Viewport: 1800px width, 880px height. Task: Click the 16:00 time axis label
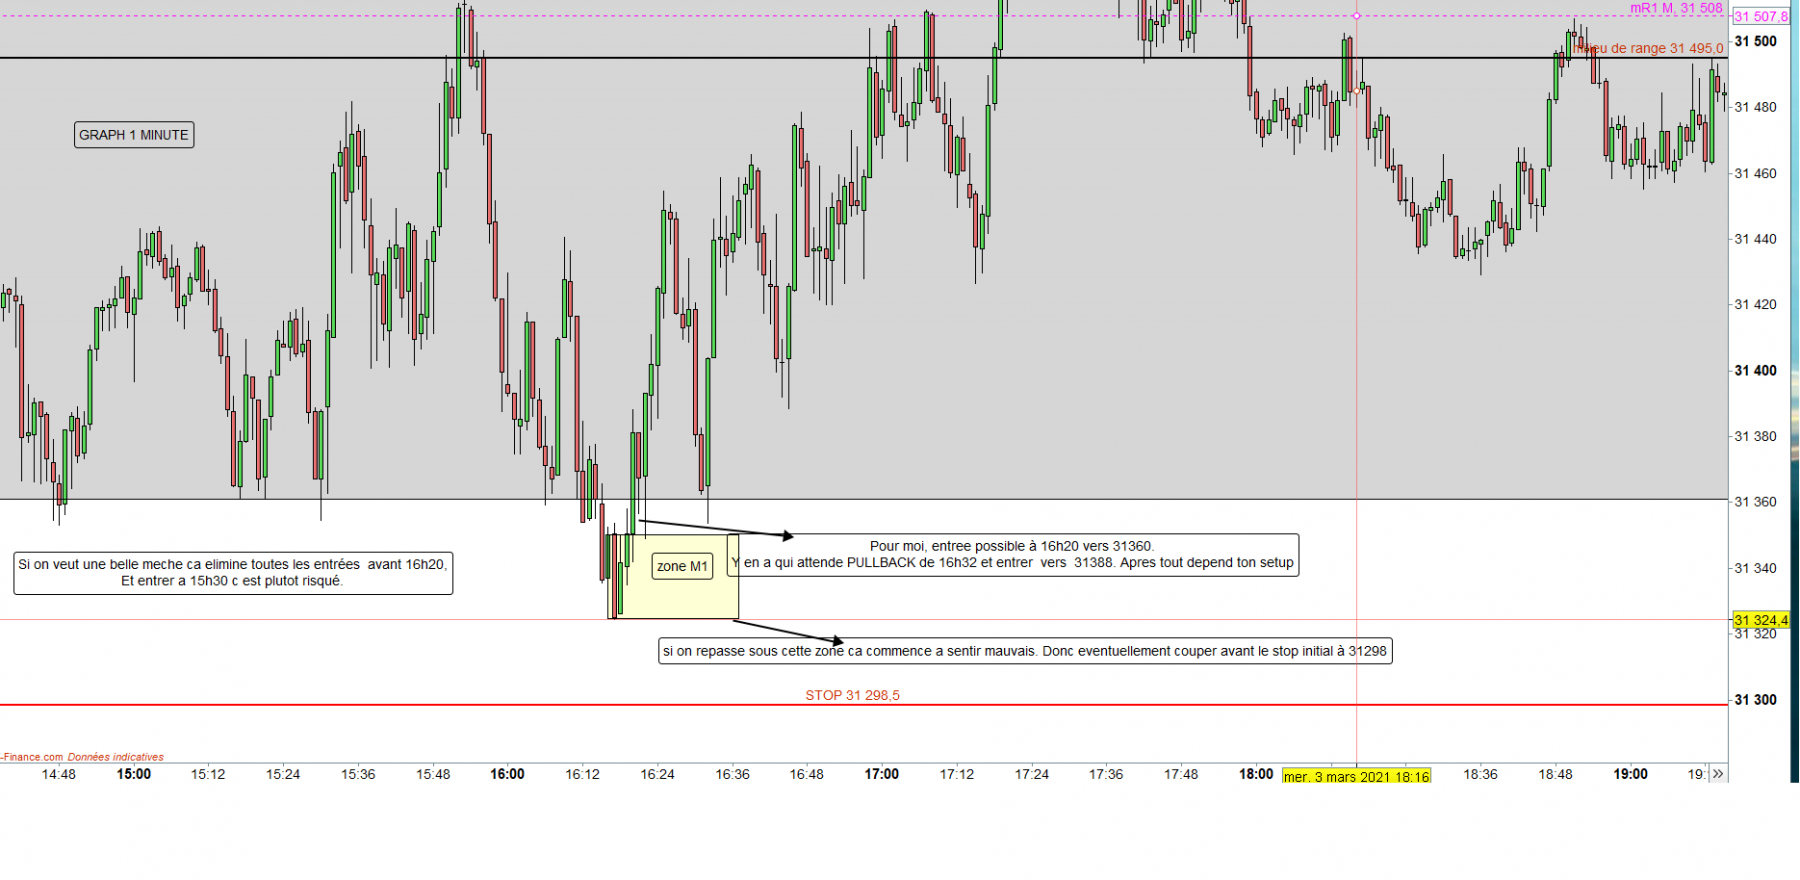click(x=507, y=774)
